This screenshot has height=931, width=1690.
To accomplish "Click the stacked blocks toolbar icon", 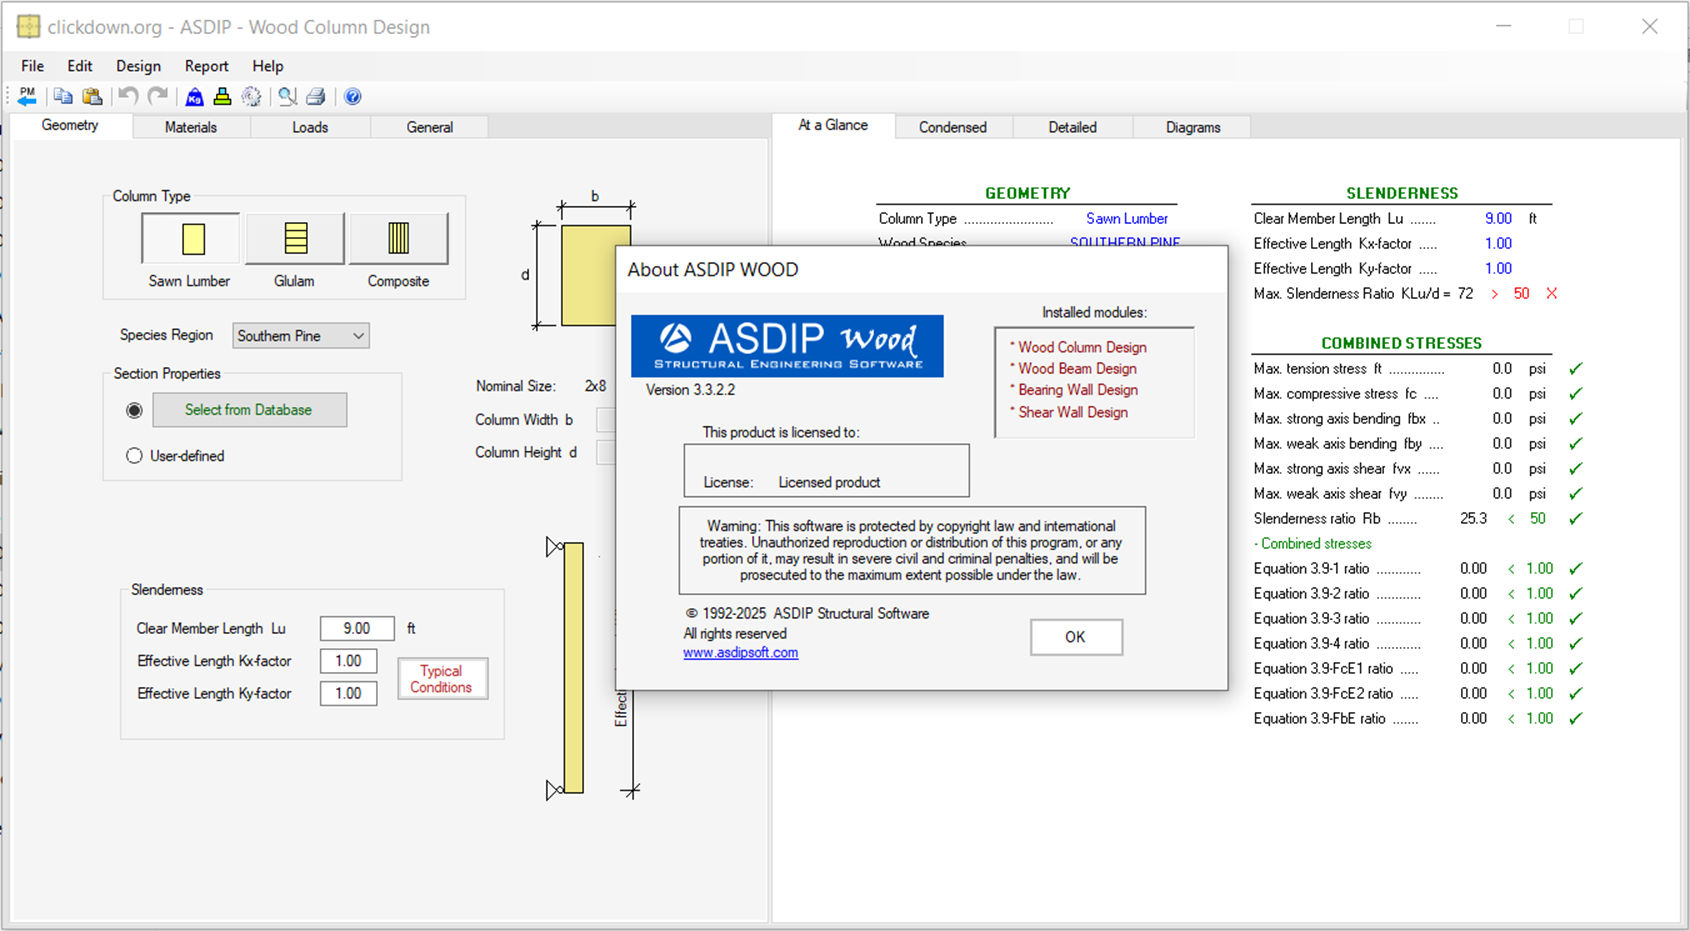I will tap(222, 96).
